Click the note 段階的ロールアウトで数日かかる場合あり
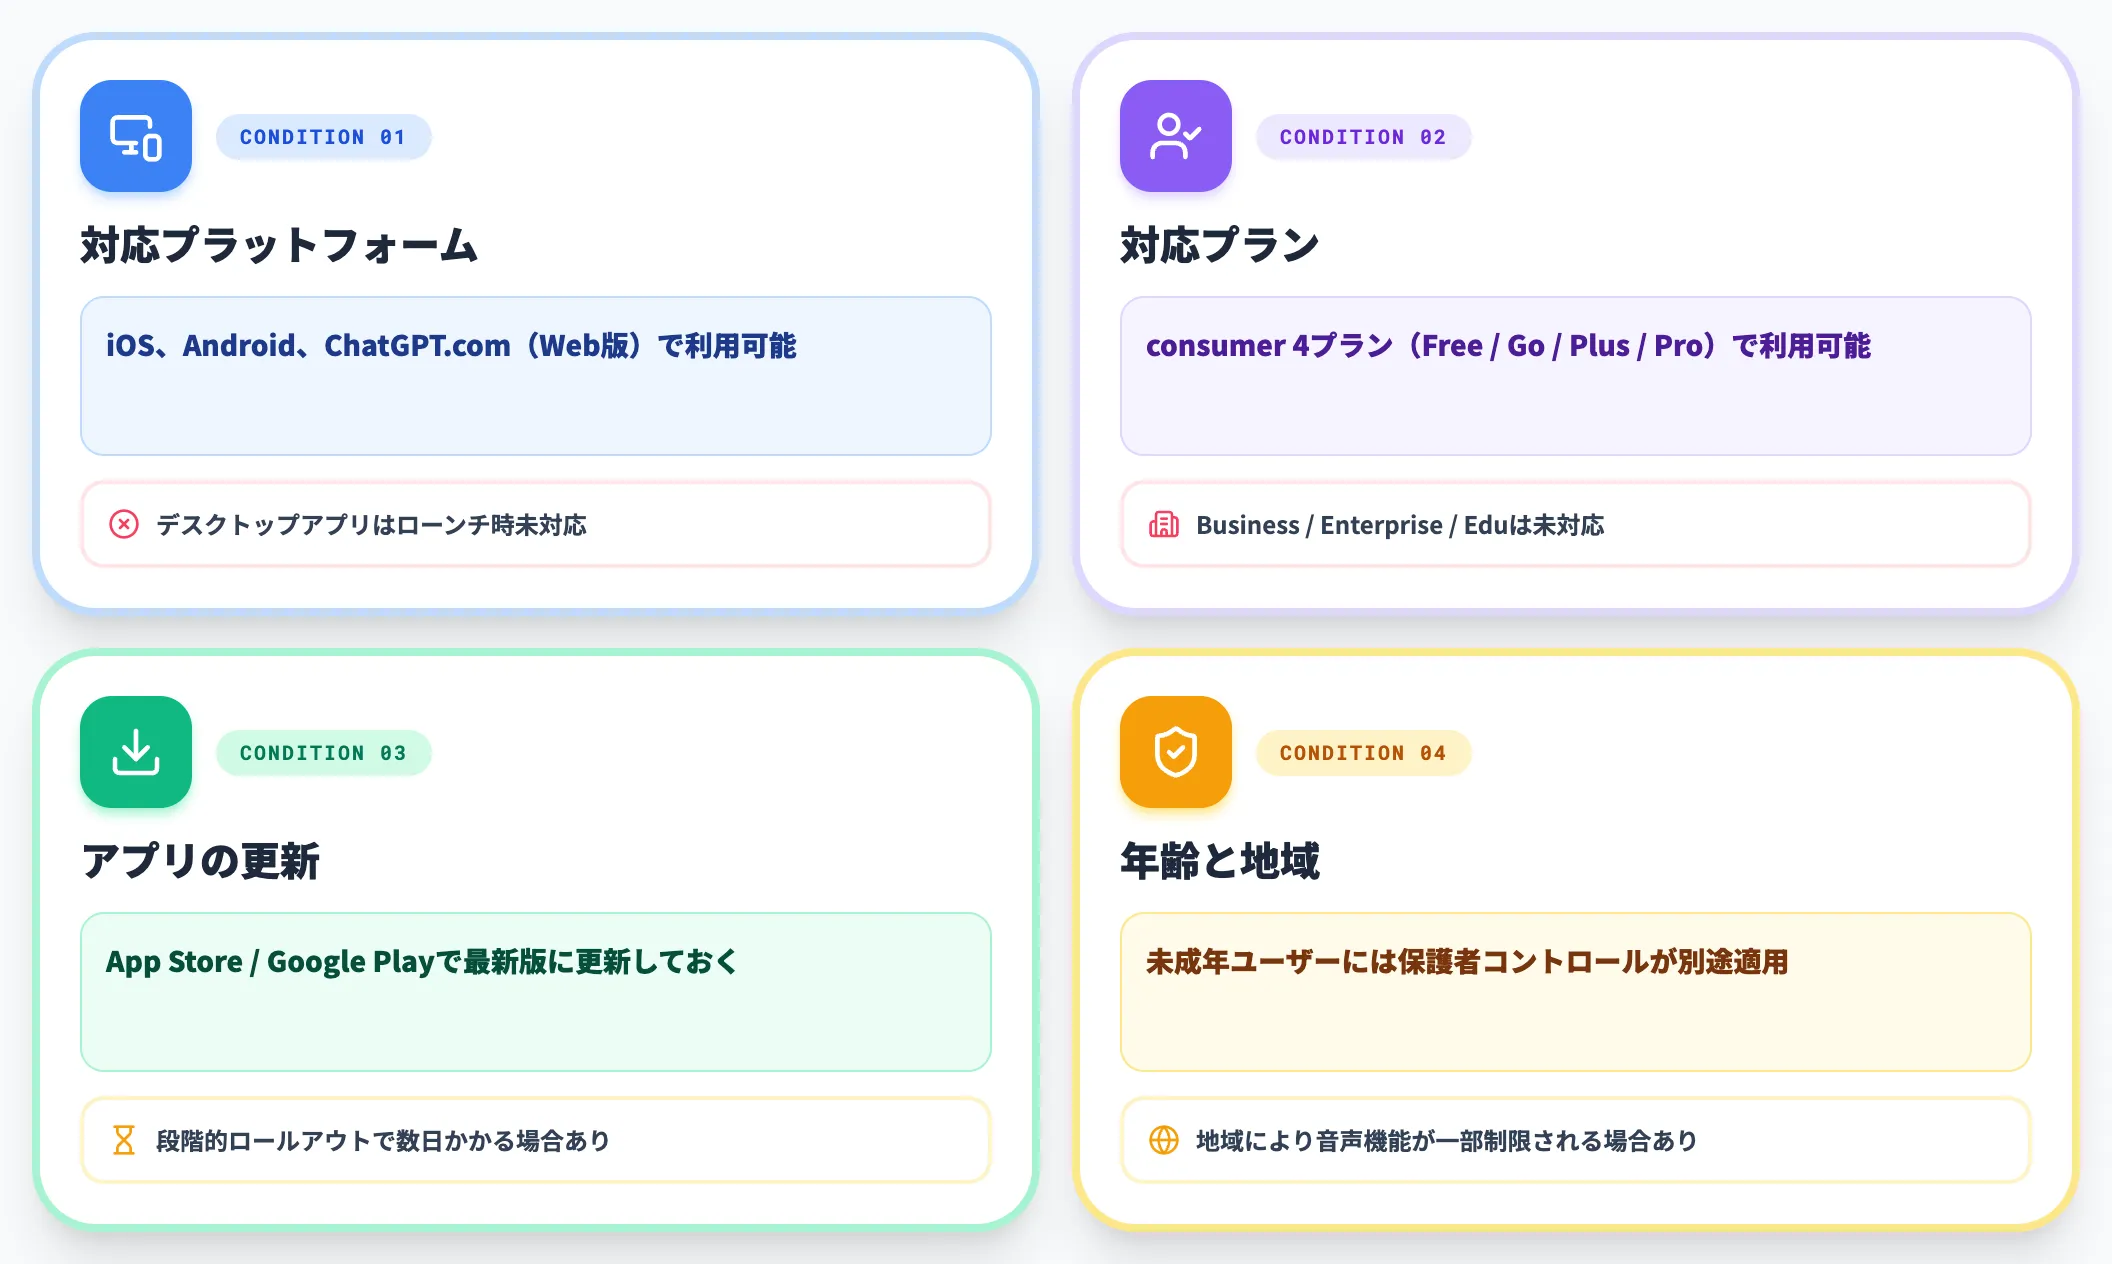The image size is (2112, 1264). (536, 1140)
